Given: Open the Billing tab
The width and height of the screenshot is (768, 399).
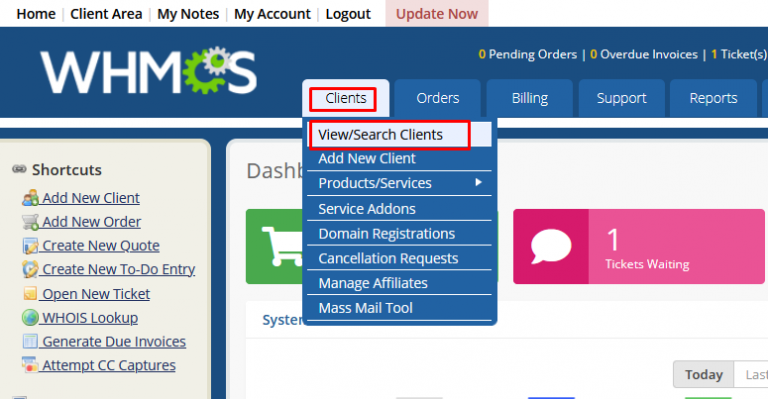Looking at the screenshot, I should click(529, 98).
